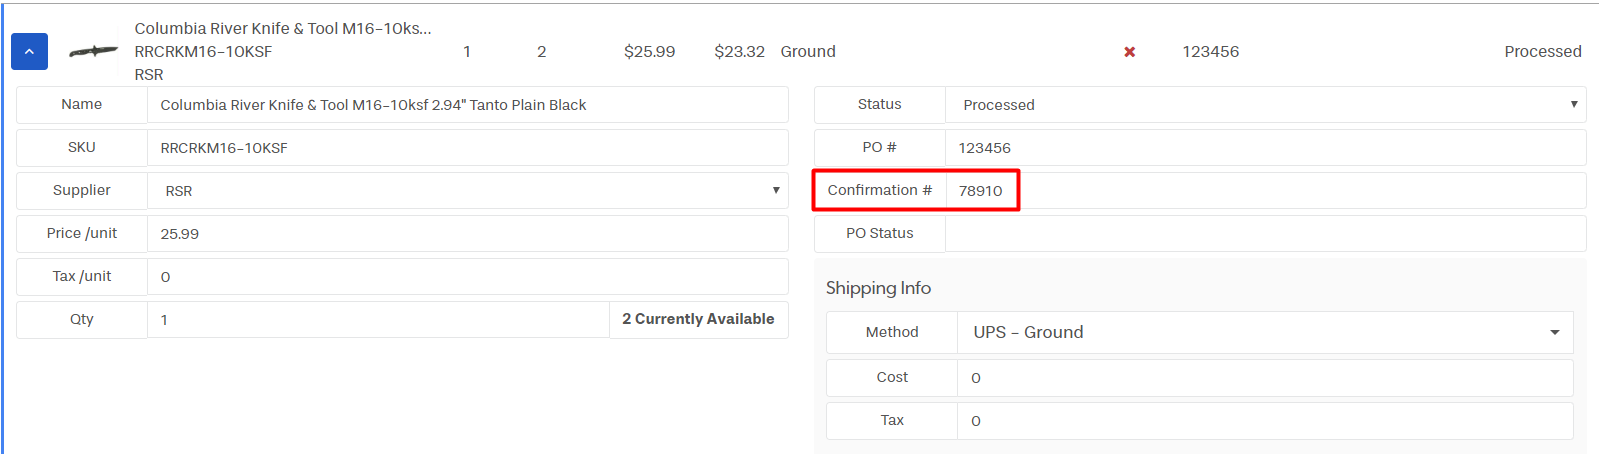1599x454 pixels.
Task: Click the Name field with Columbia River Knife
Action: tap(467, 105)
